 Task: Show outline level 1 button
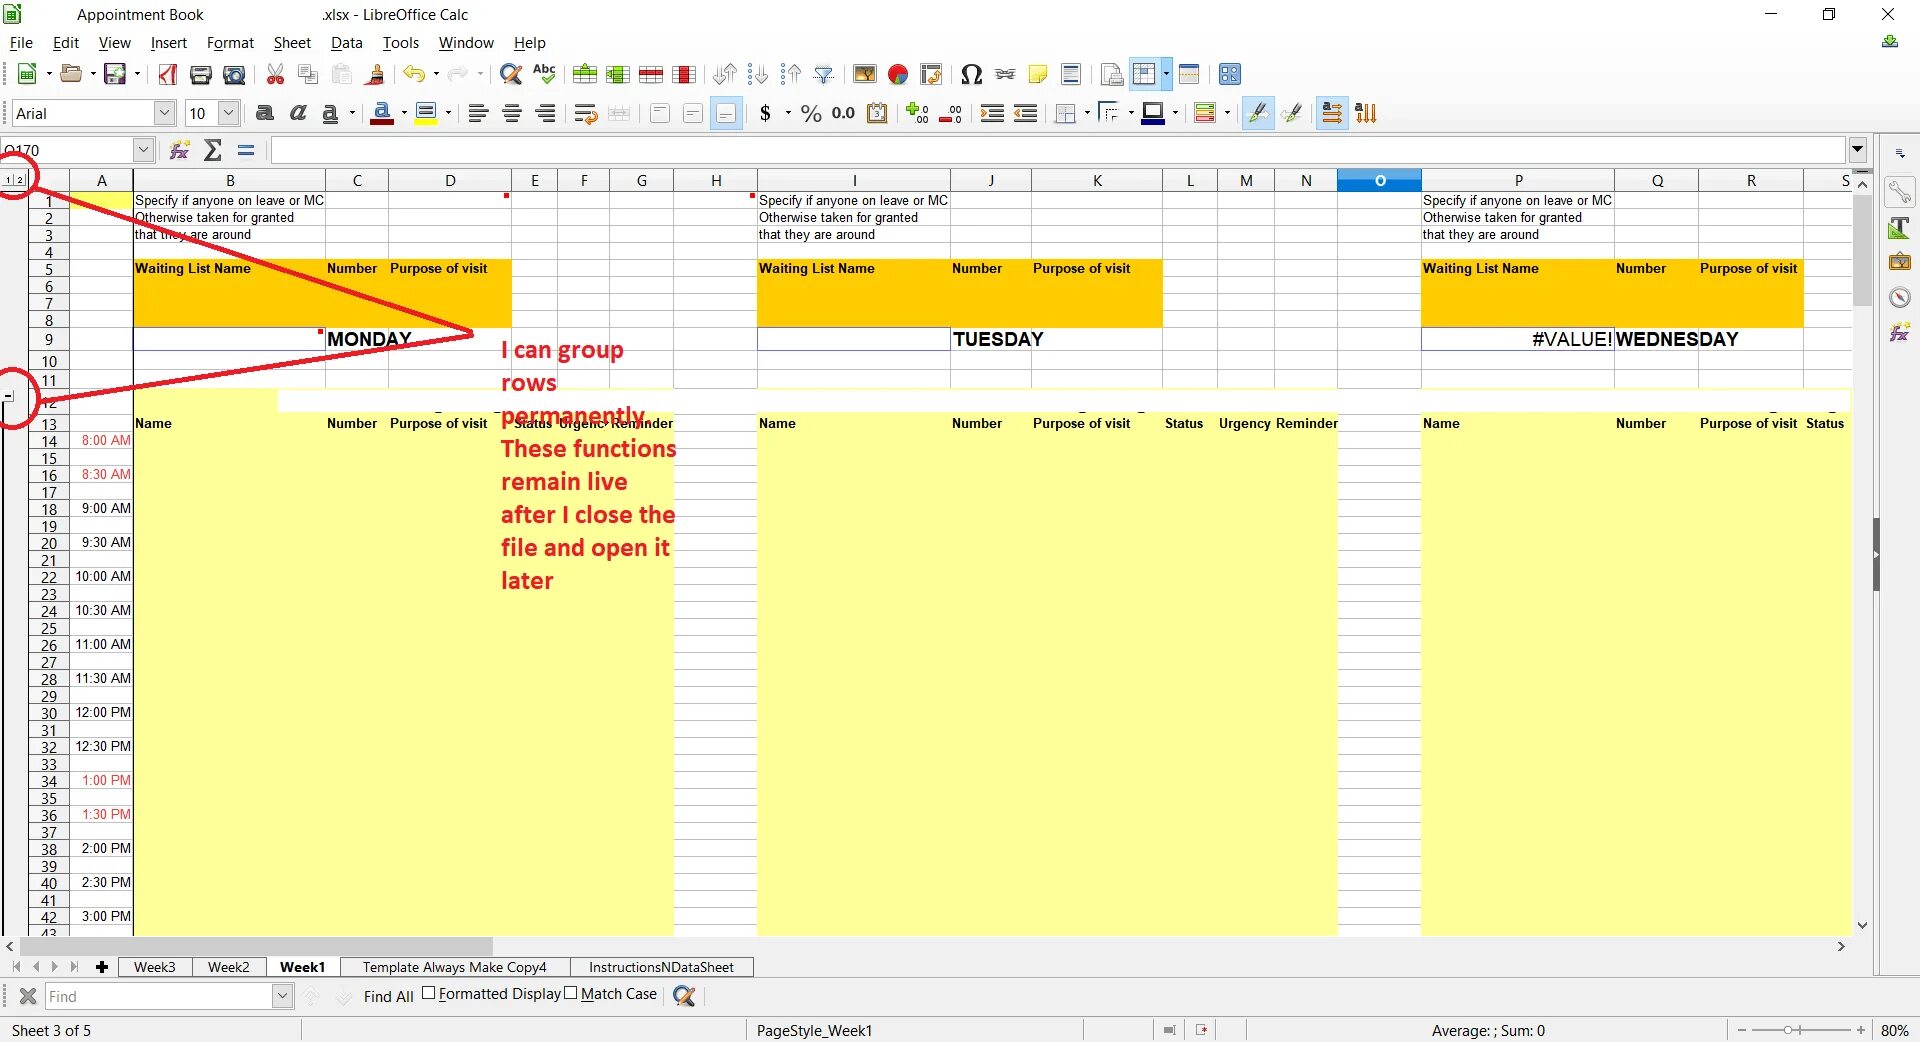tap(9, 180)
